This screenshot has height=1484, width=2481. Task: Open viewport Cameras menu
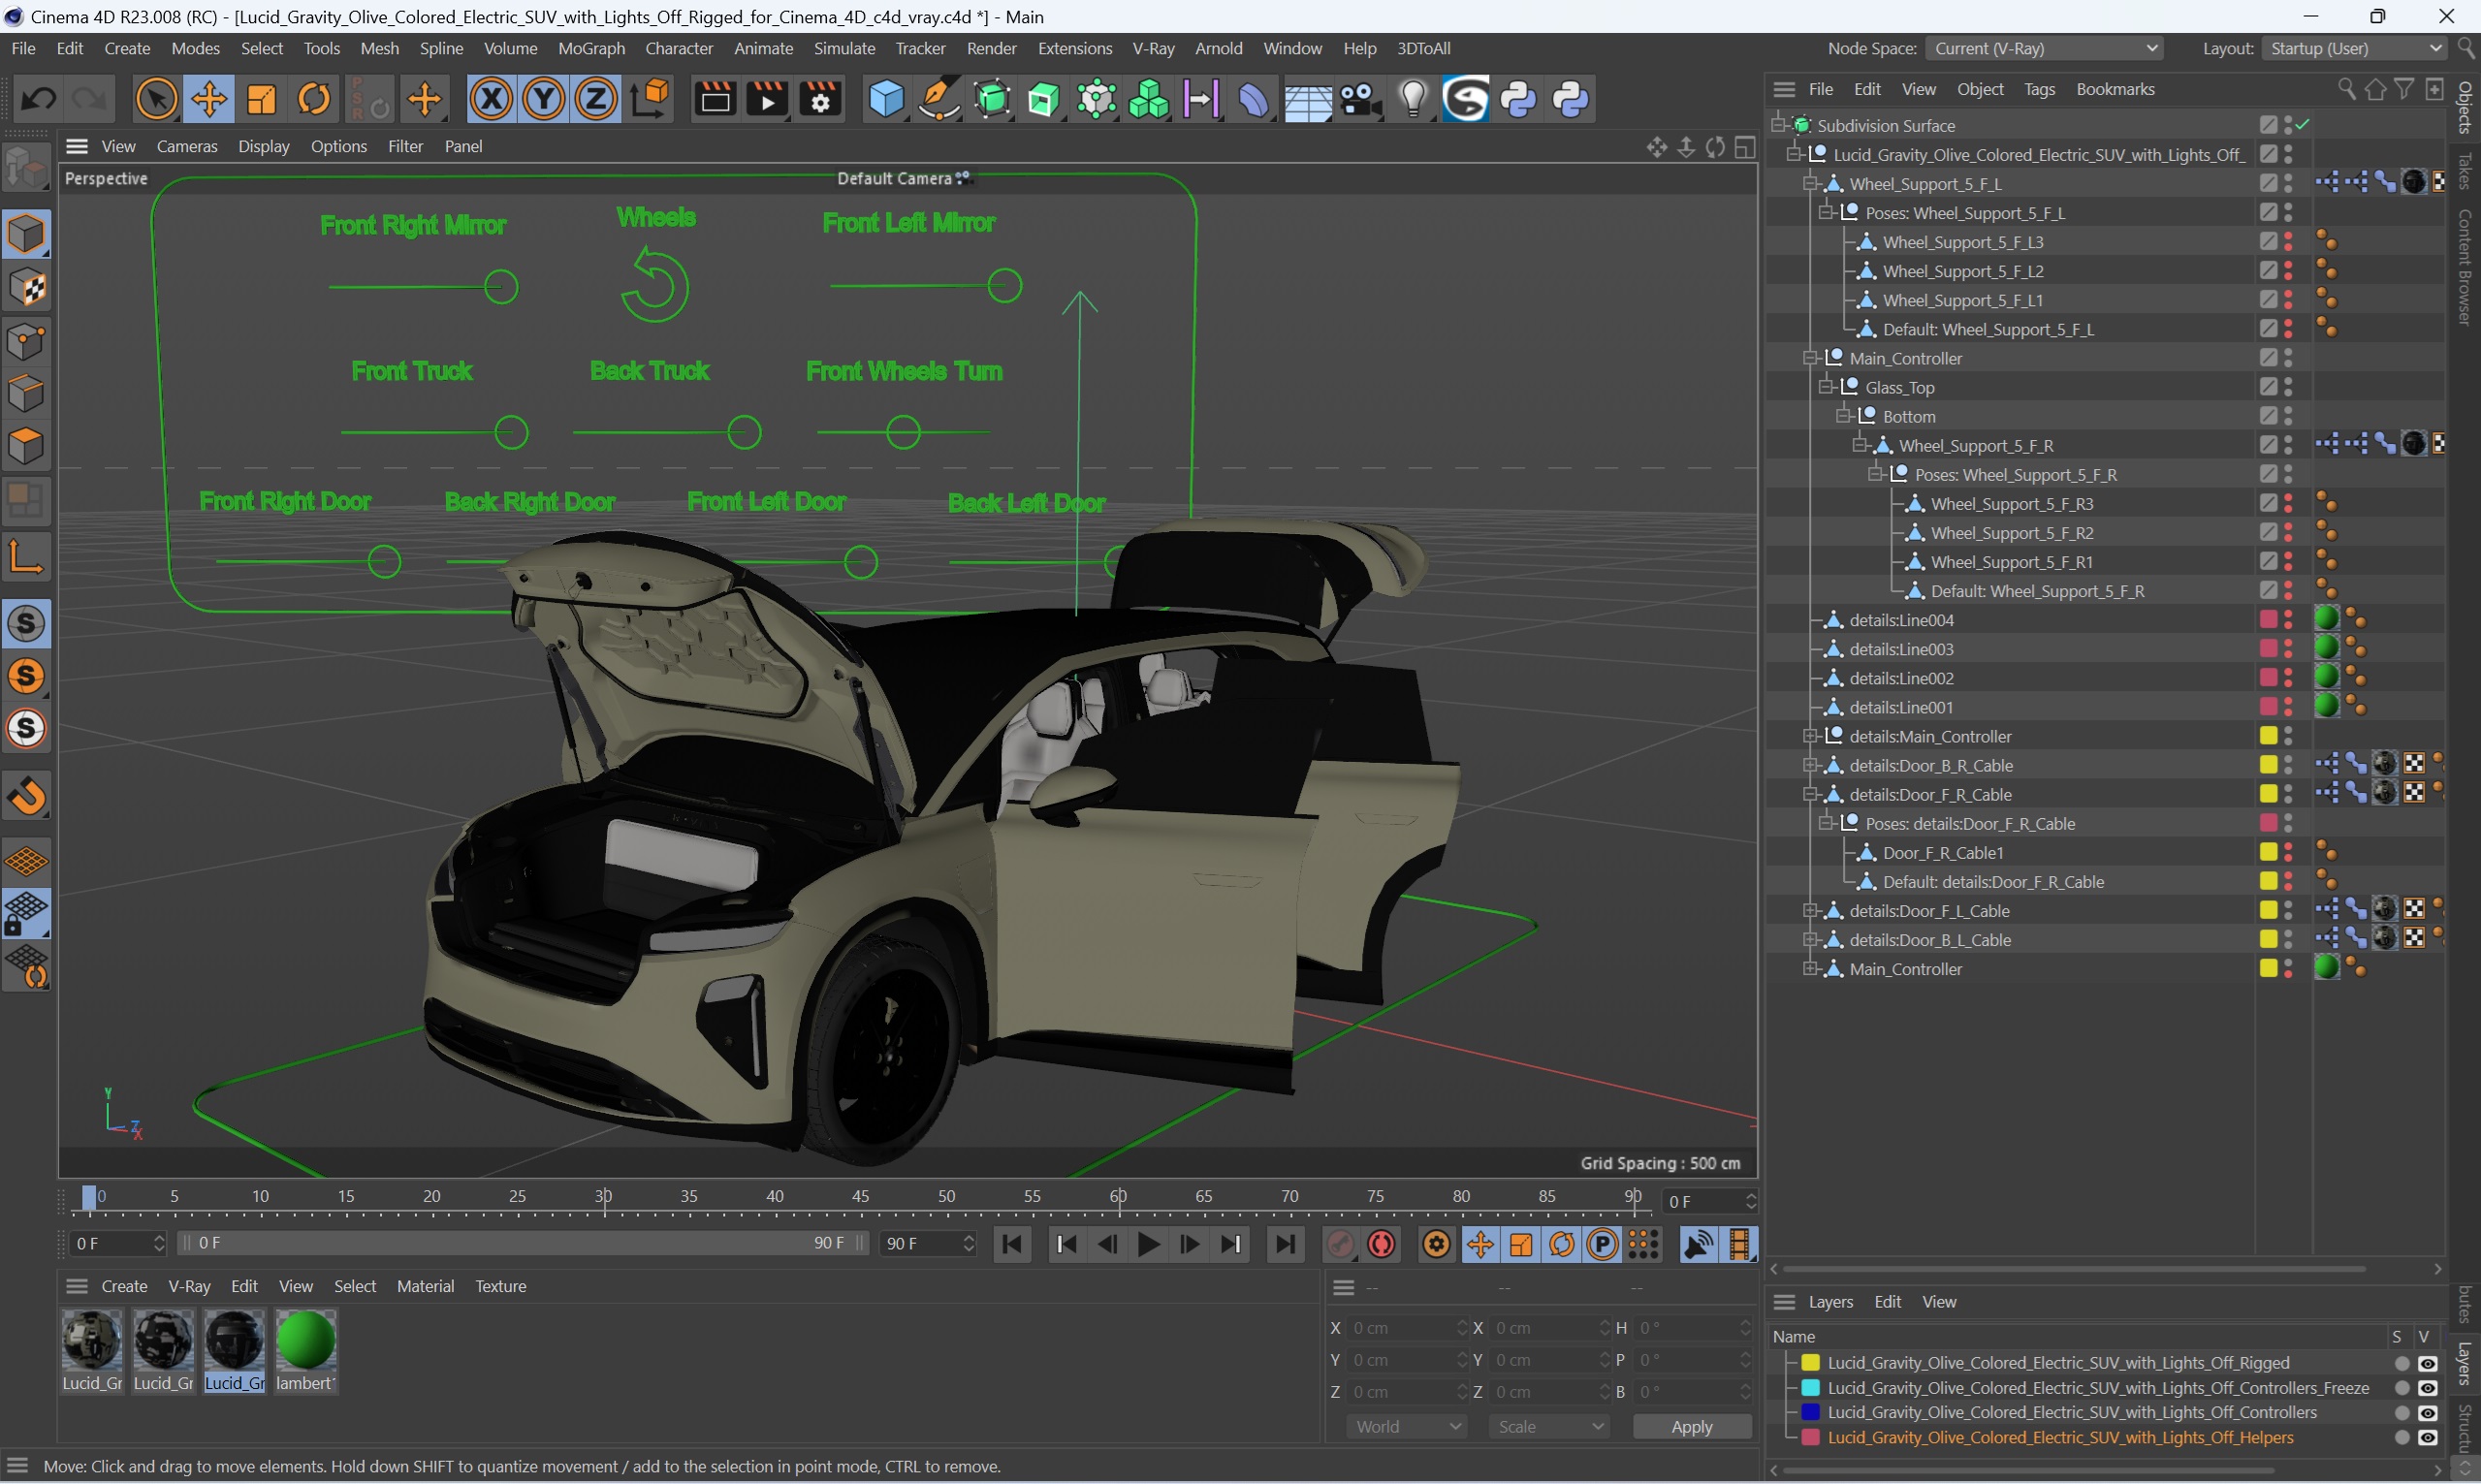point(187,146)
